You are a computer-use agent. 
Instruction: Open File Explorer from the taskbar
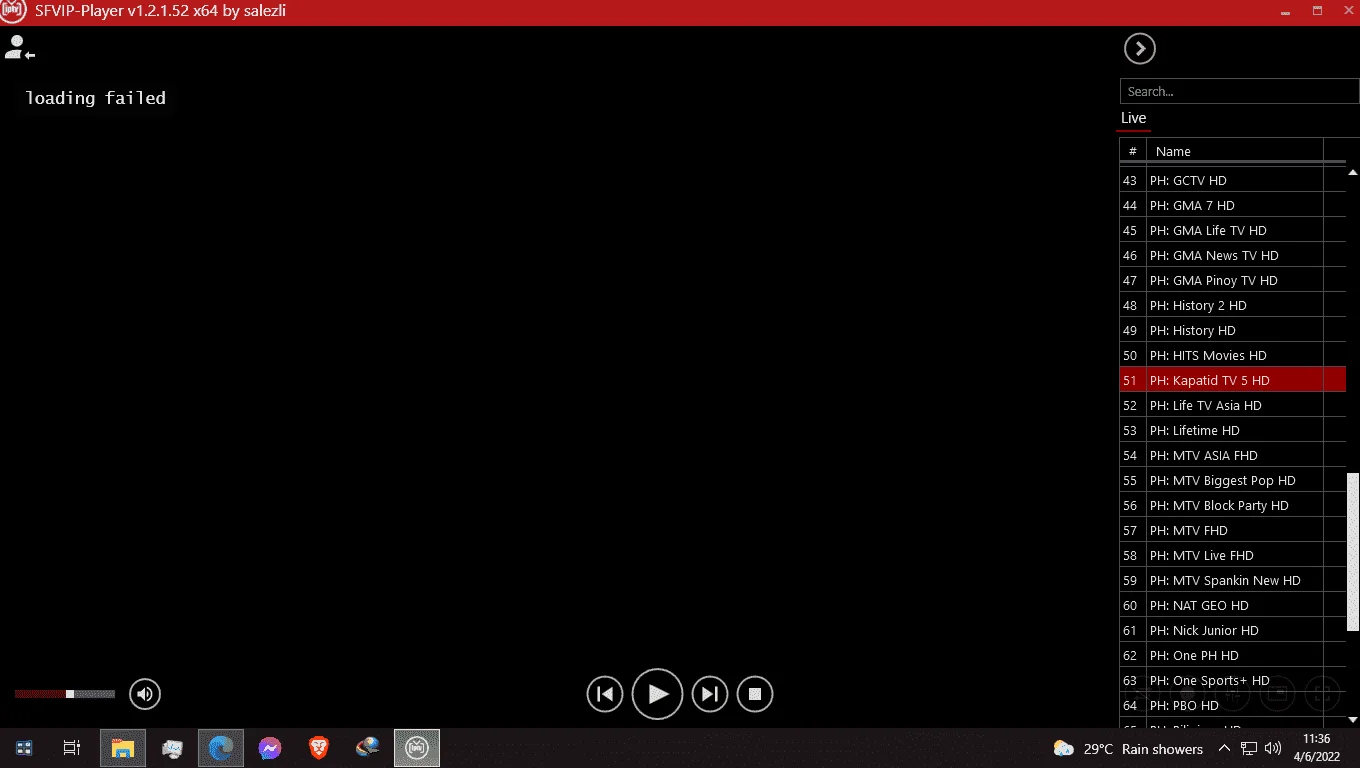(123, 748)
